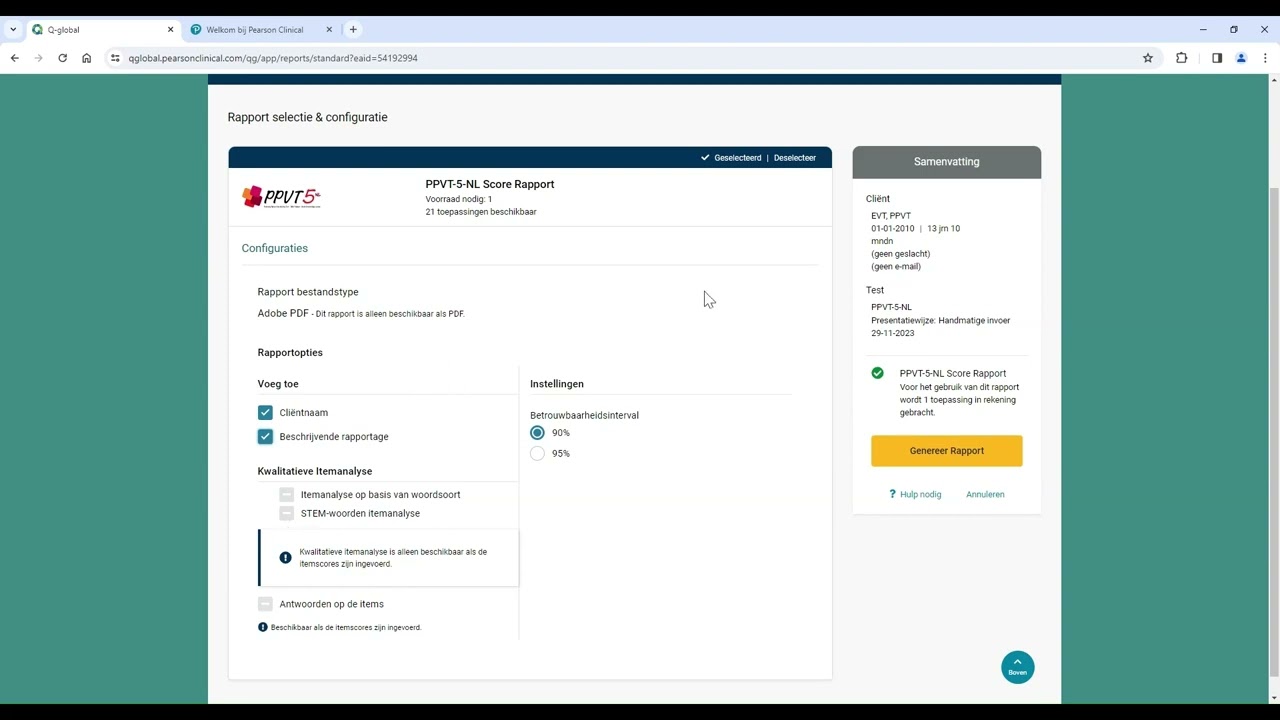Uncheck the Beschrijvende rapportage checkbox
The image size is (1280, 720).
(265, 436)
